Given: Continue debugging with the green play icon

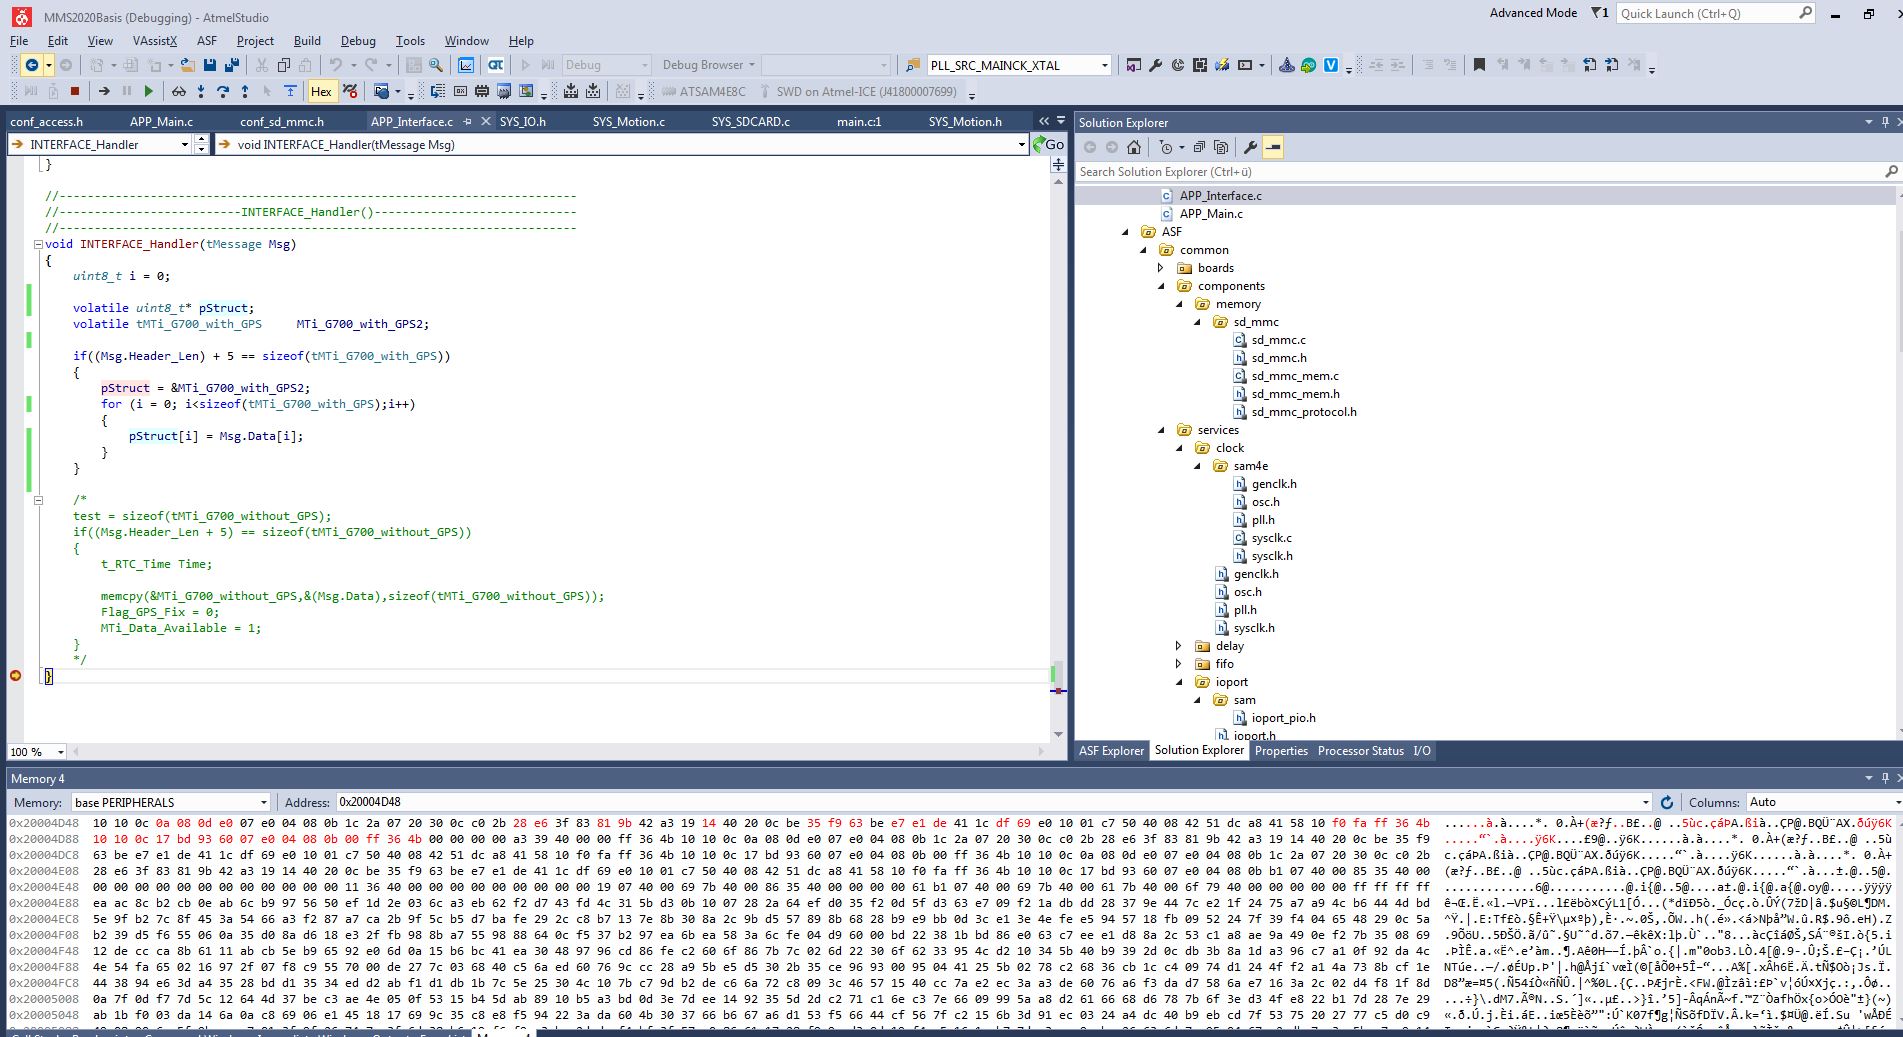Looking at the screenshot, I should point(148,91).
